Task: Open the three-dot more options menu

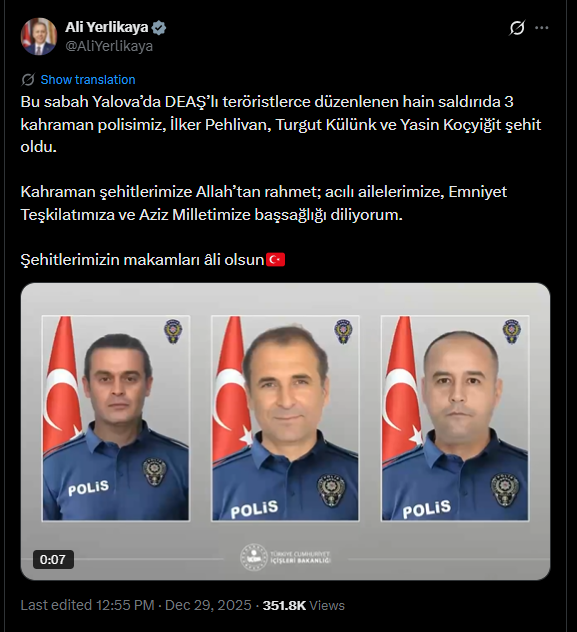Action: (x=542, y=28)
